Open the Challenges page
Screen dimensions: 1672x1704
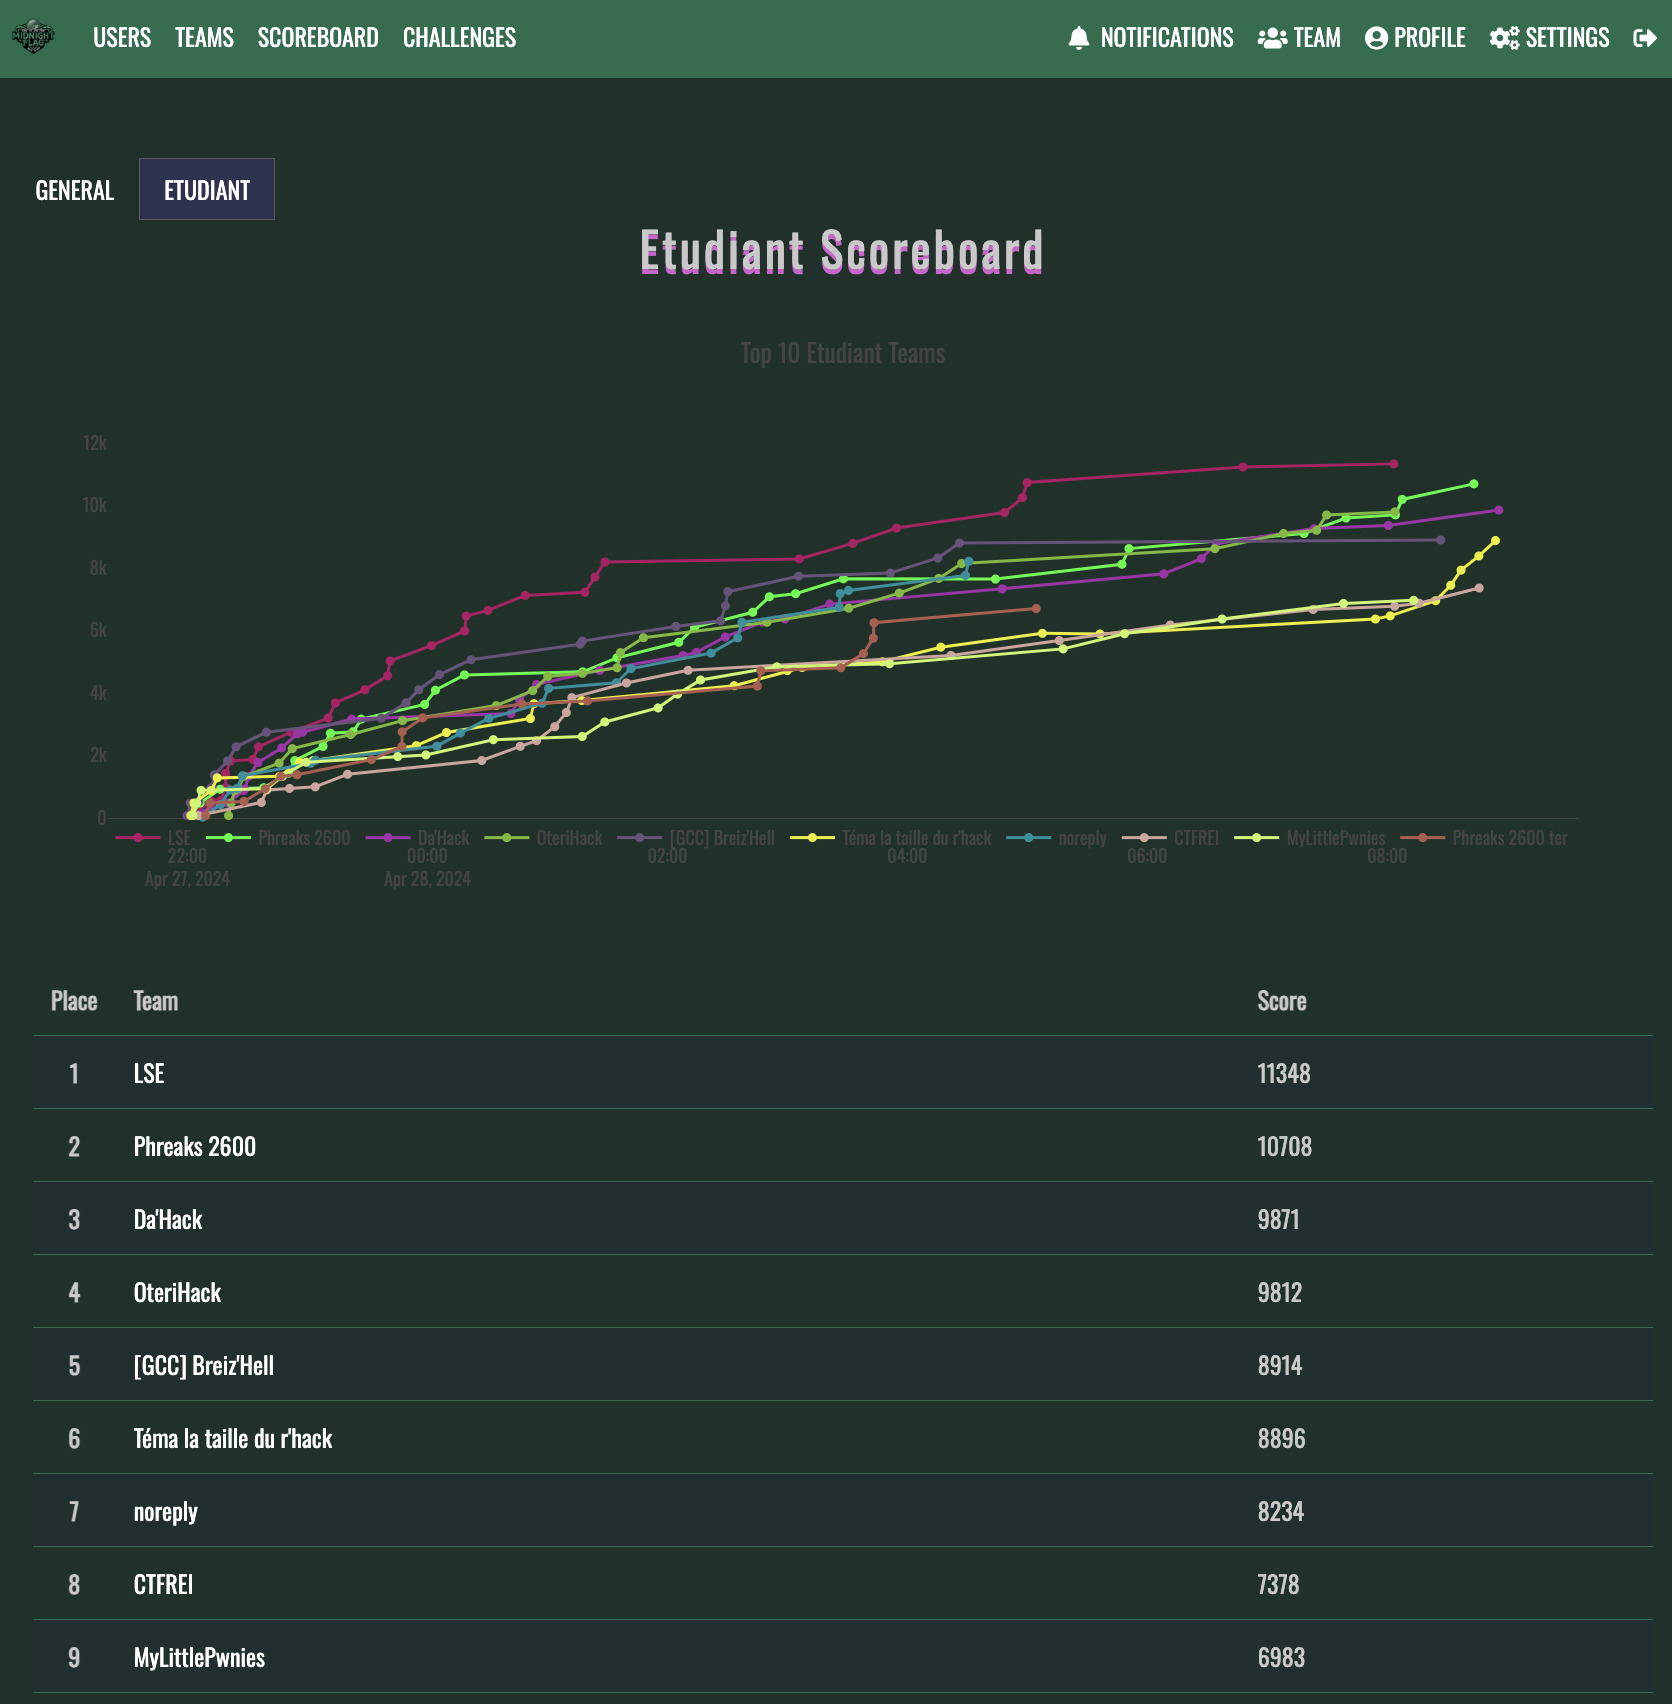(x=459, y=38)
